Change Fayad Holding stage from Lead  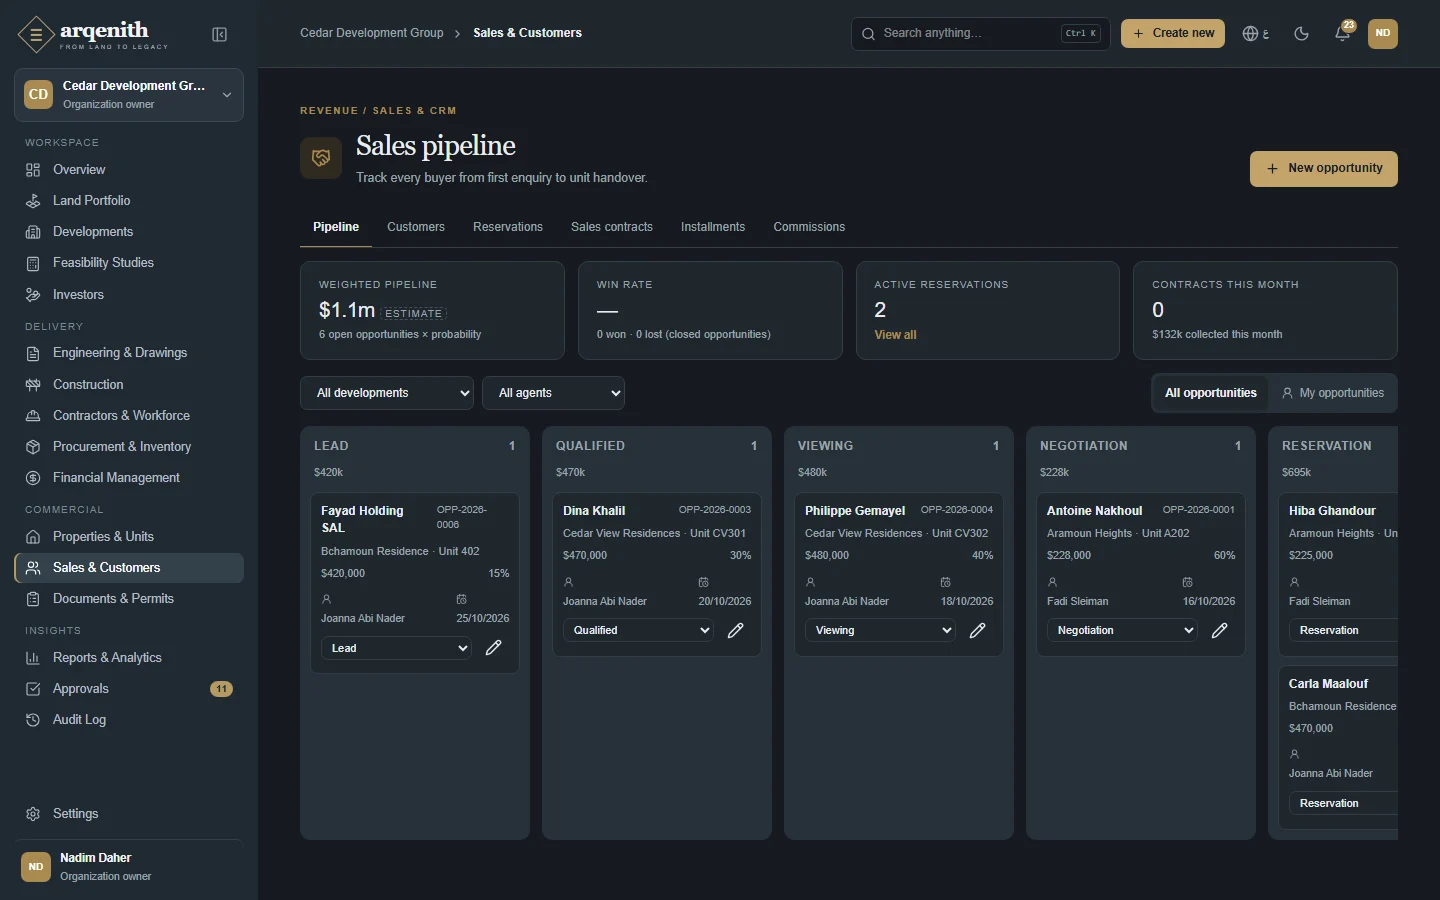point(397,648)
